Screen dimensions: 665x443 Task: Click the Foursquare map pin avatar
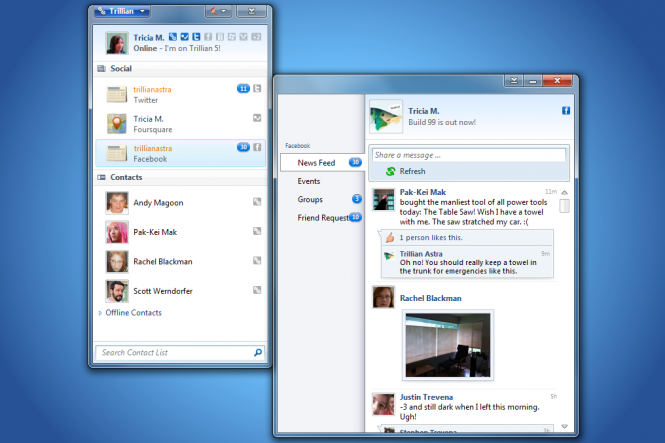click(117, 123)
